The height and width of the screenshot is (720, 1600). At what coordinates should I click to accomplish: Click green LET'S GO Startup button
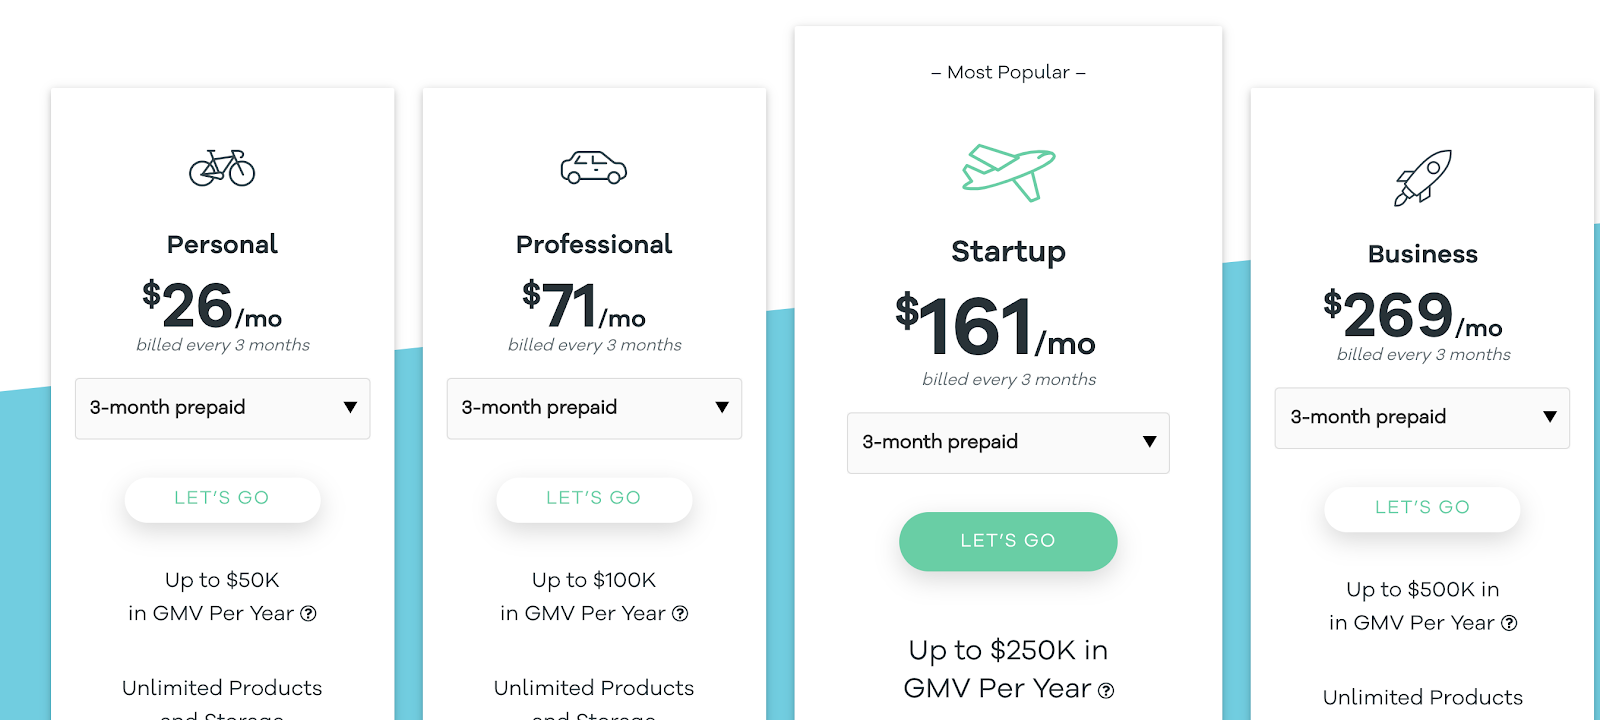point(1008,541)
